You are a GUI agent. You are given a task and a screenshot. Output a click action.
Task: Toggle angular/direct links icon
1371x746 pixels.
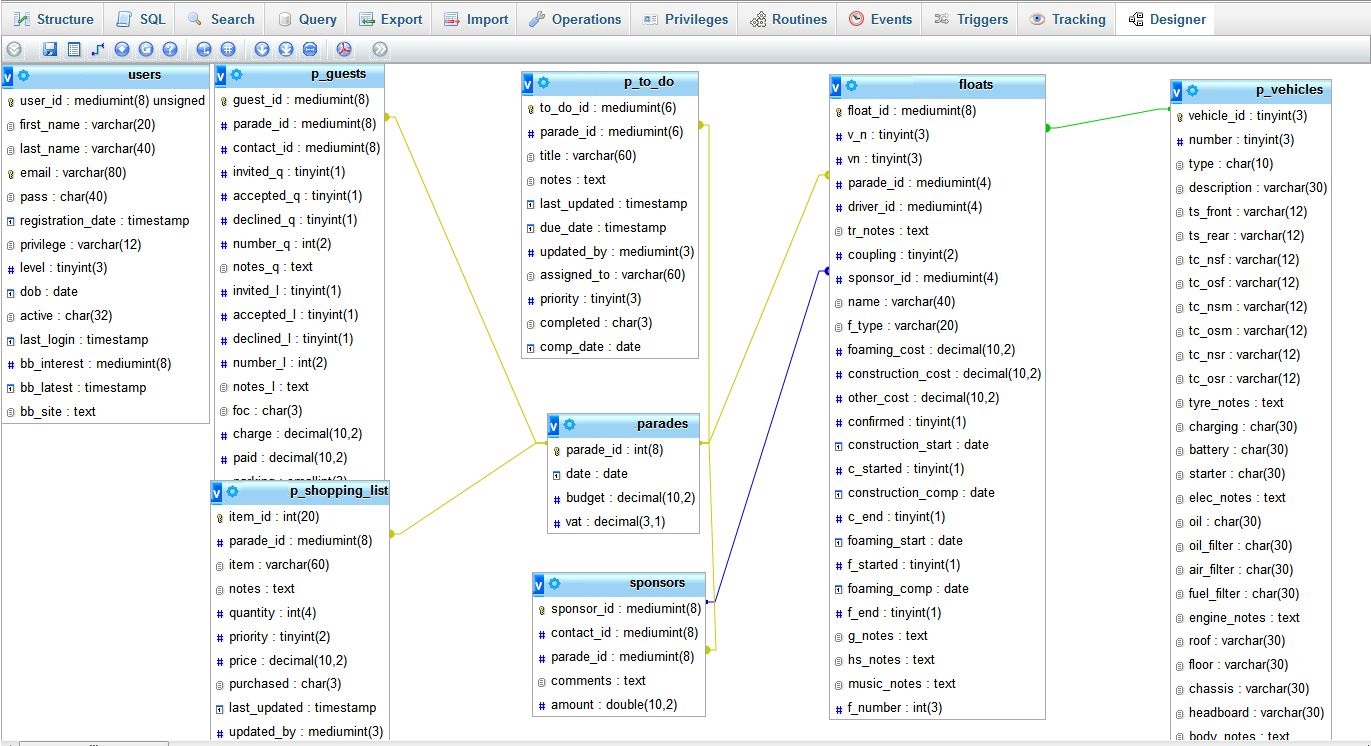click(x=203, y=48)
